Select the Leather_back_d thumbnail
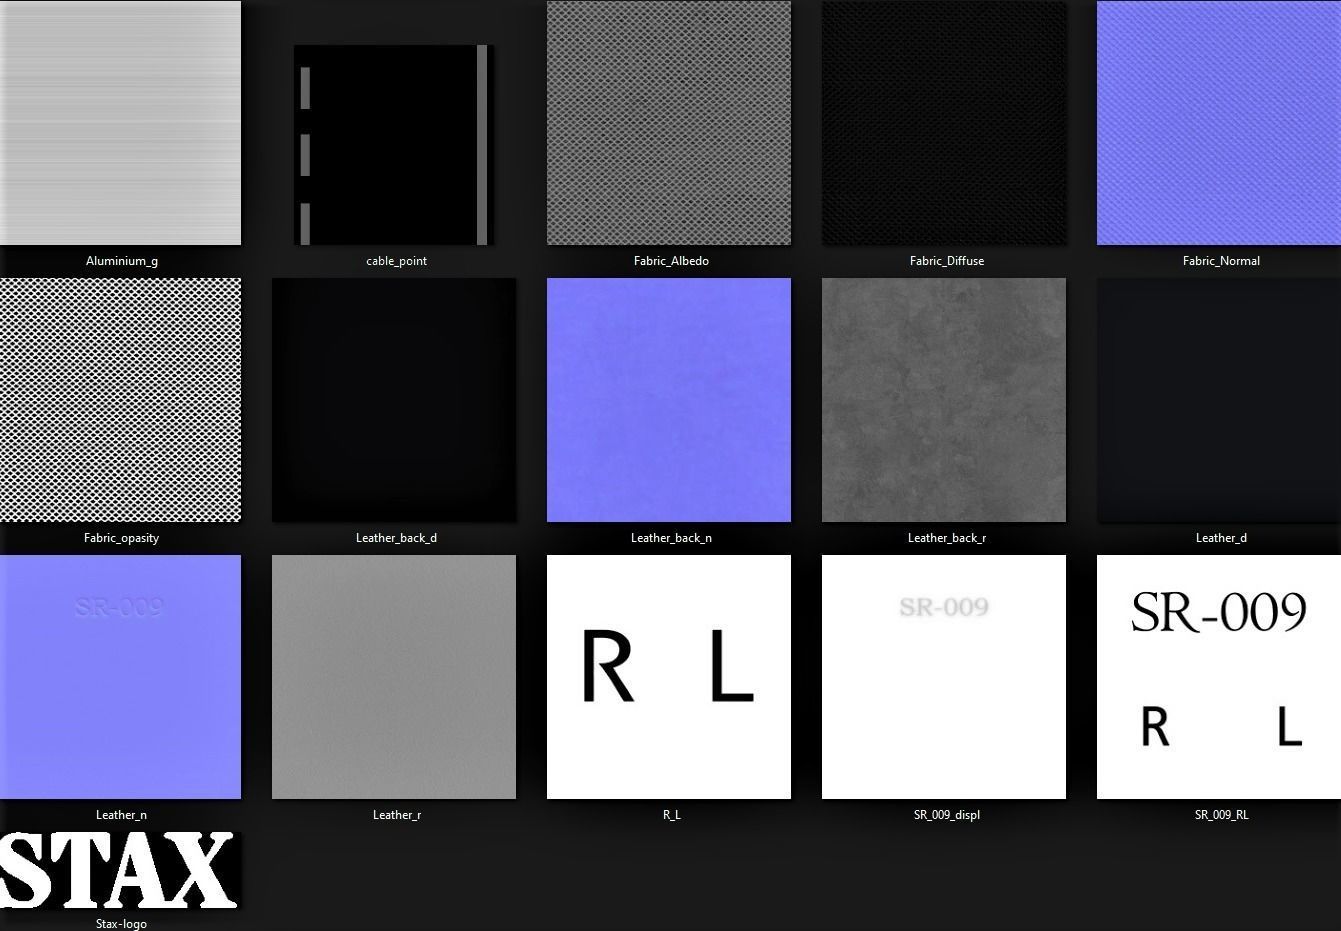This screenshot has height=931, width=1341. click(x=394, y=400)
